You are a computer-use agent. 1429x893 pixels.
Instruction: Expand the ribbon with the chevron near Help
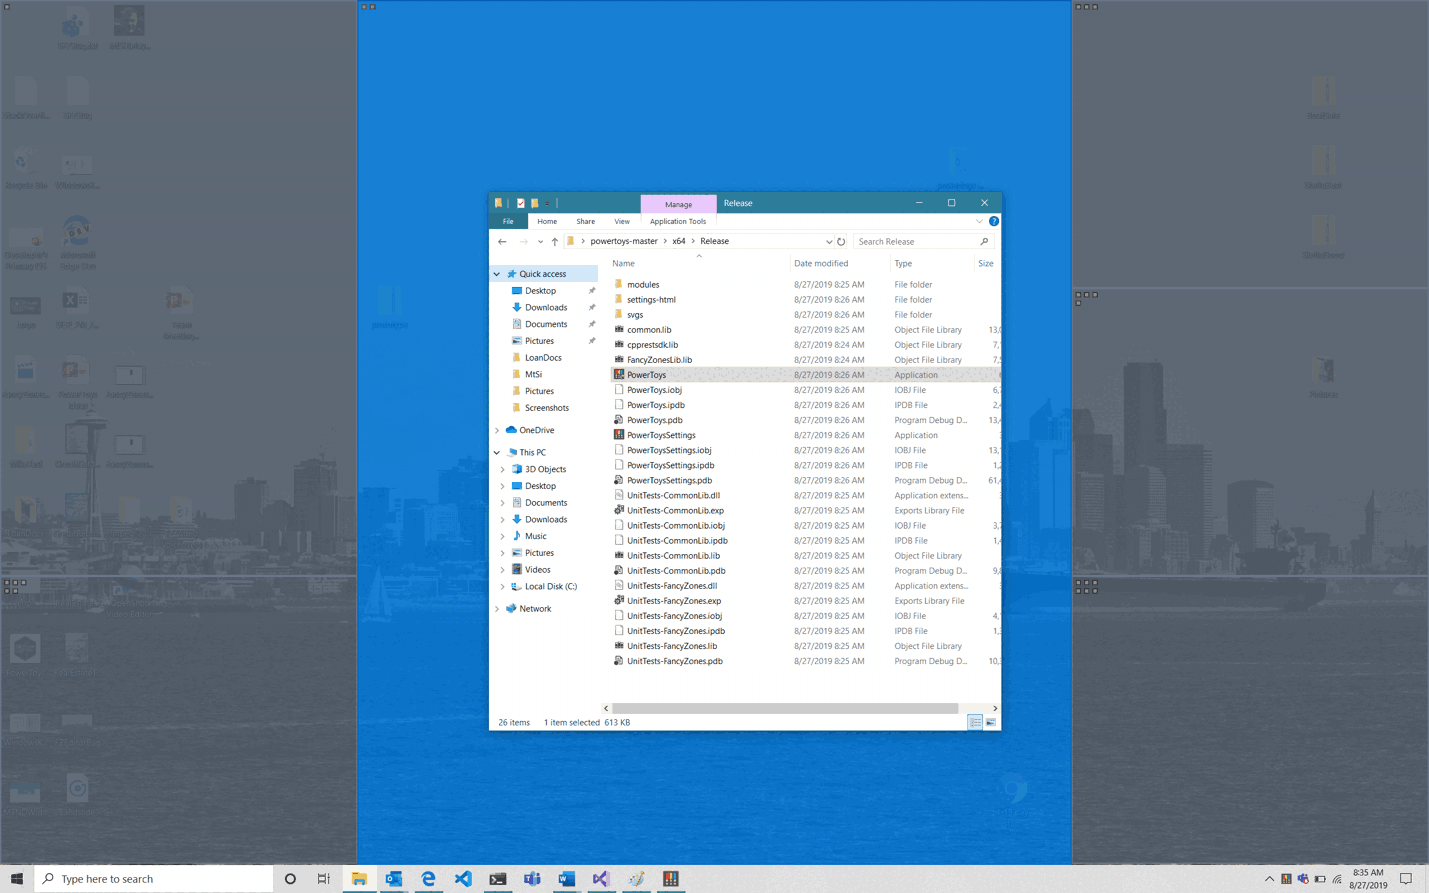point(978,221)
